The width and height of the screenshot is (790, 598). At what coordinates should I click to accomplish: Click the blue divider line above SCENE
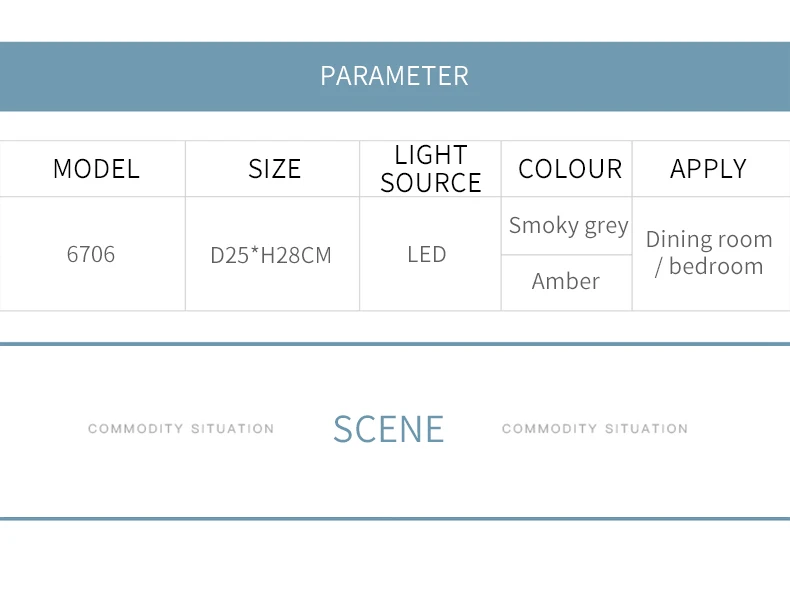pyautogui.click(x=394, y=344)
